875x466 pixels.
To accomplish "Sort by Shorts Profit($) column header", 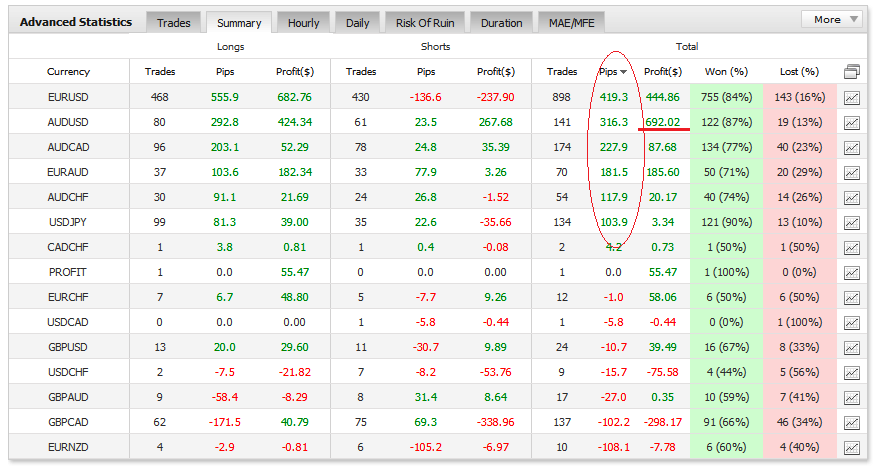I will click(x=496, y=71).
